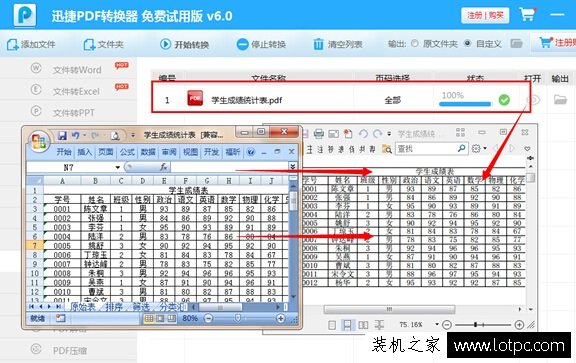Switch to the 排序 sheet tab
Screen dimensions: 576x363
pyautogui.click(x=114, y=307)
